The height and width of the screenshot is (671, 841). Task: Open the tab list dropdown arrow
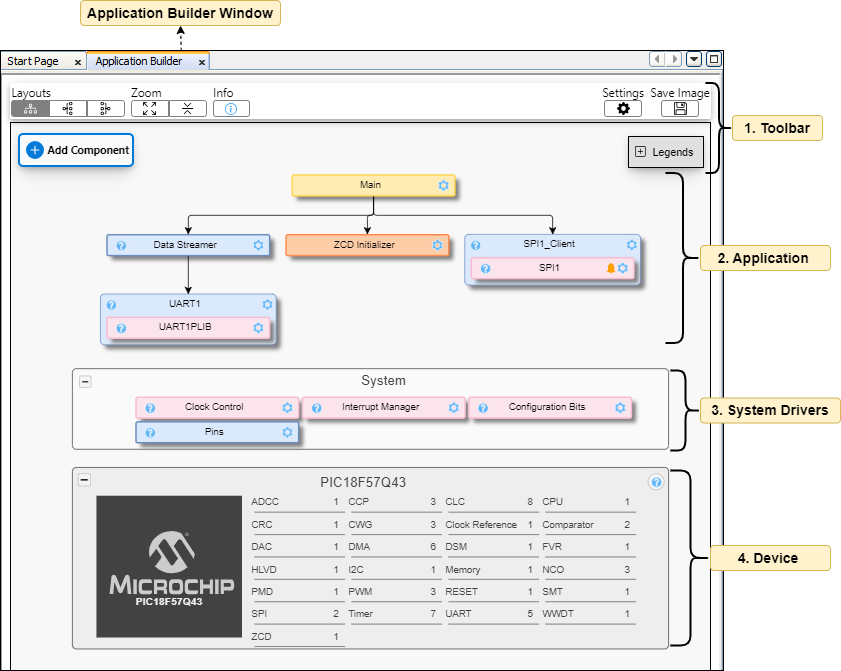(695, 60)
